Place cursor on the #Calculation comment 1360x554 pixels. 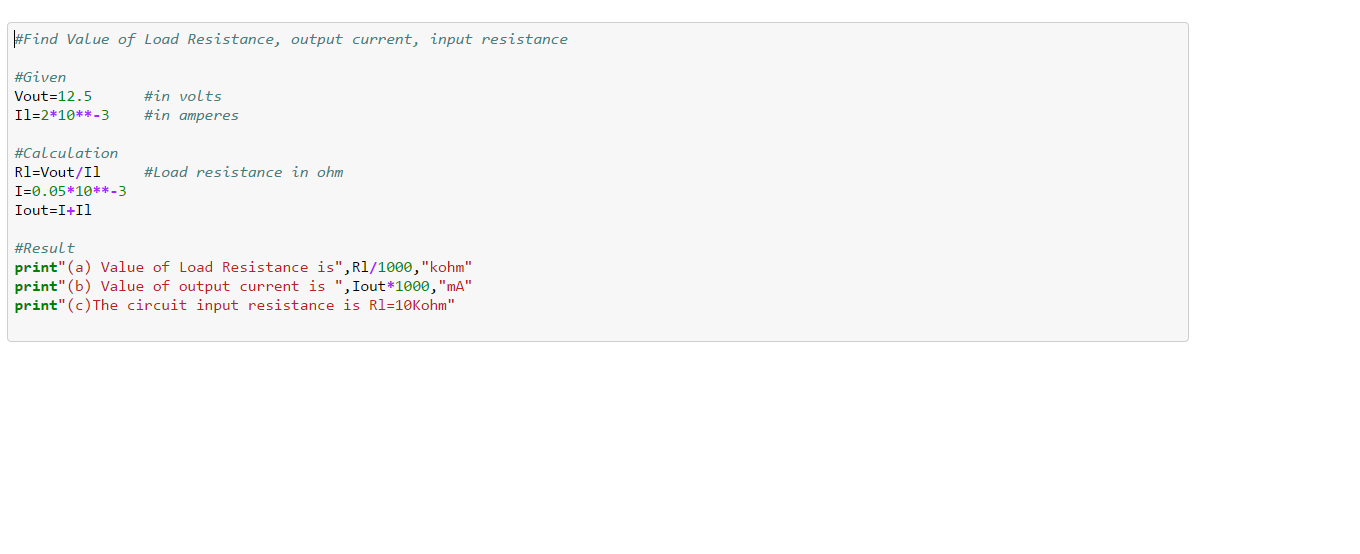click(66, 154)
